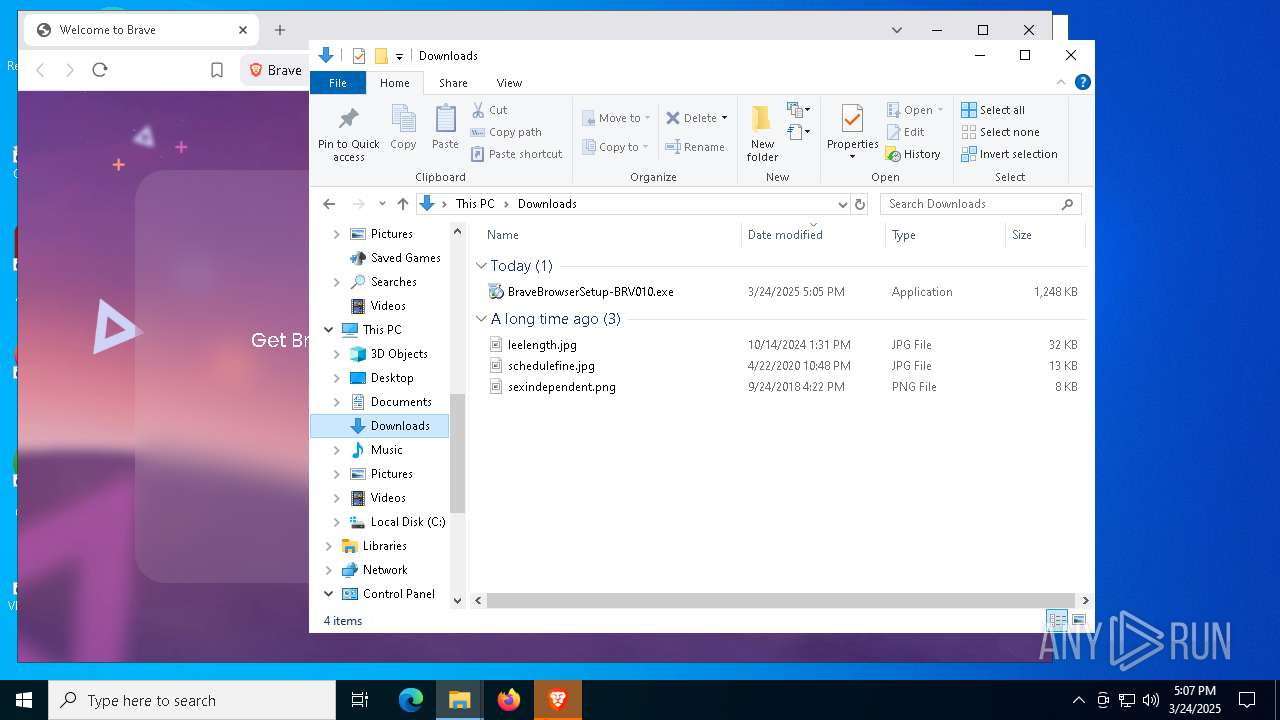Open the Windows Start menu
The height and width of the screenshot is (720, 1280).
[x=24, y=700]
